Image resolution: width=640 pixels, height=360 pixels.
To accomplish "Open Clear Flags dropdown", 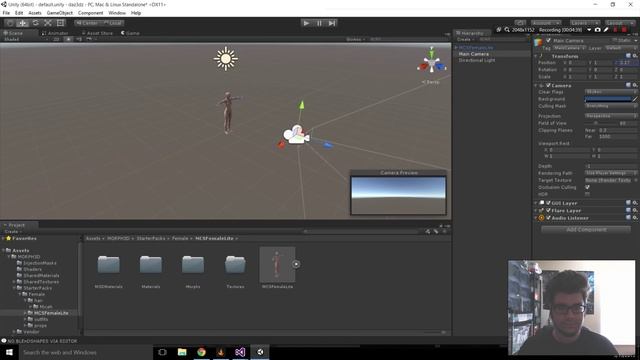I will [x=611, y=92].
